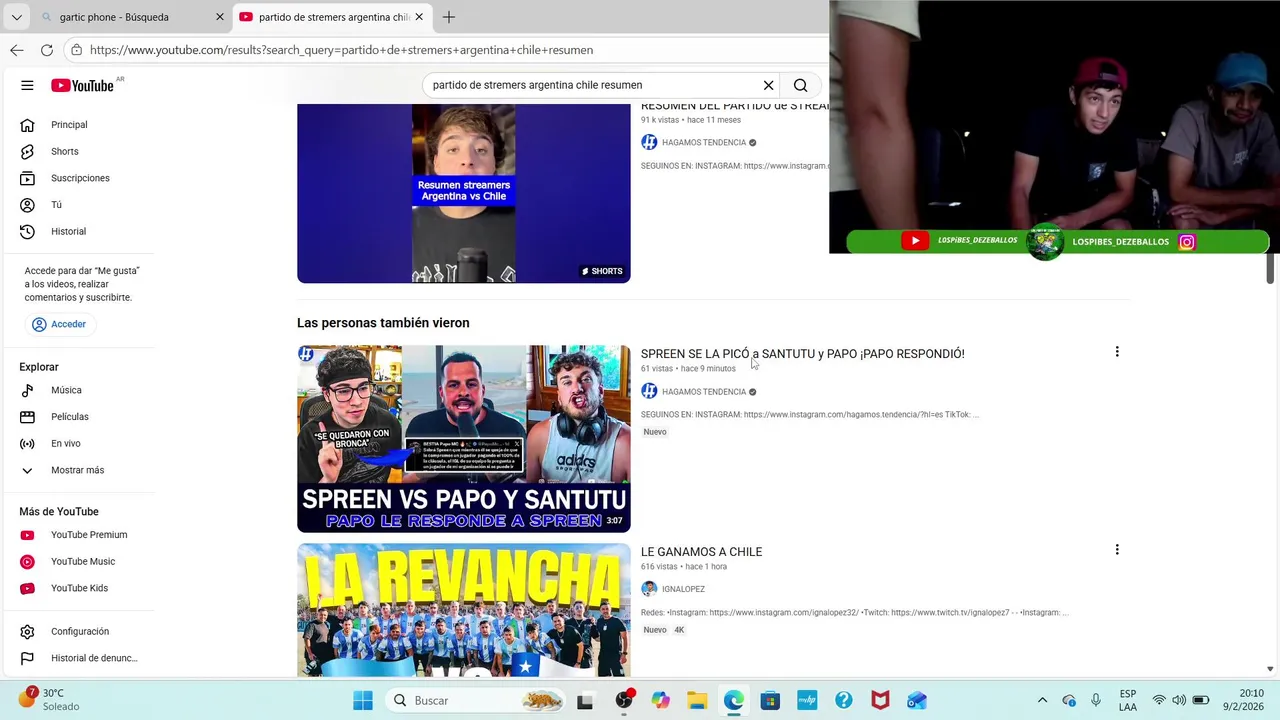Open a new browser tab
Screen dimensions: 1280x720
tap(449, 17)
